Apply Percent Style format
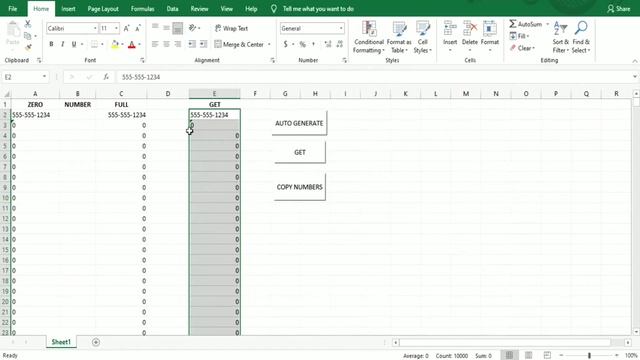 pos(302,44)
